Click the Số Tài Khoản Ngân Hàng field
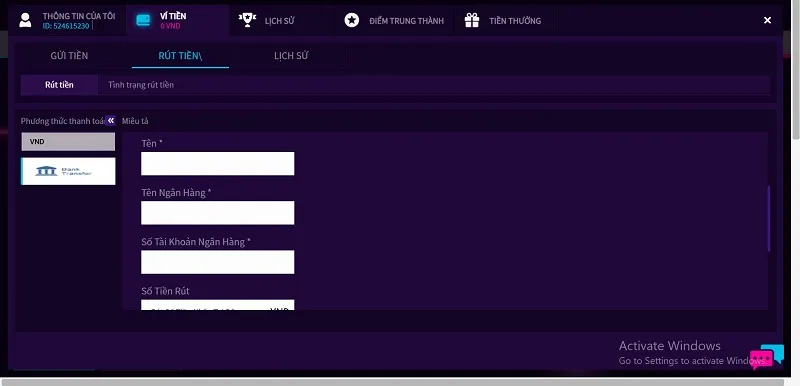 [x=217, y=262]
